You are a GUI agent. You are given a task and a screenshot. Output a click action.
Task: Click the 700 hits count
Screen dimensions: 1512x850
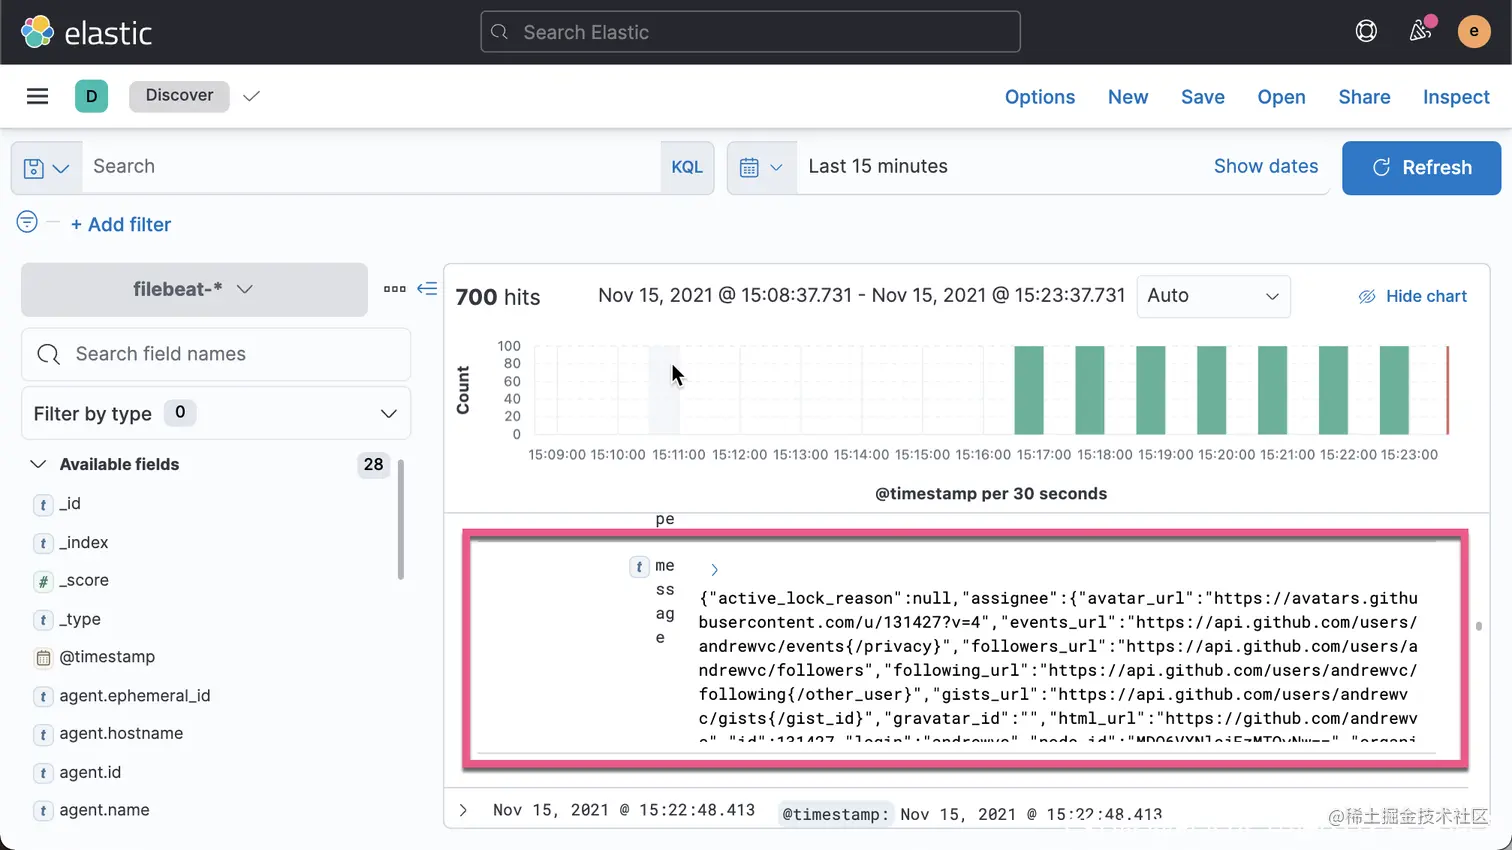(x=497, y=297)
